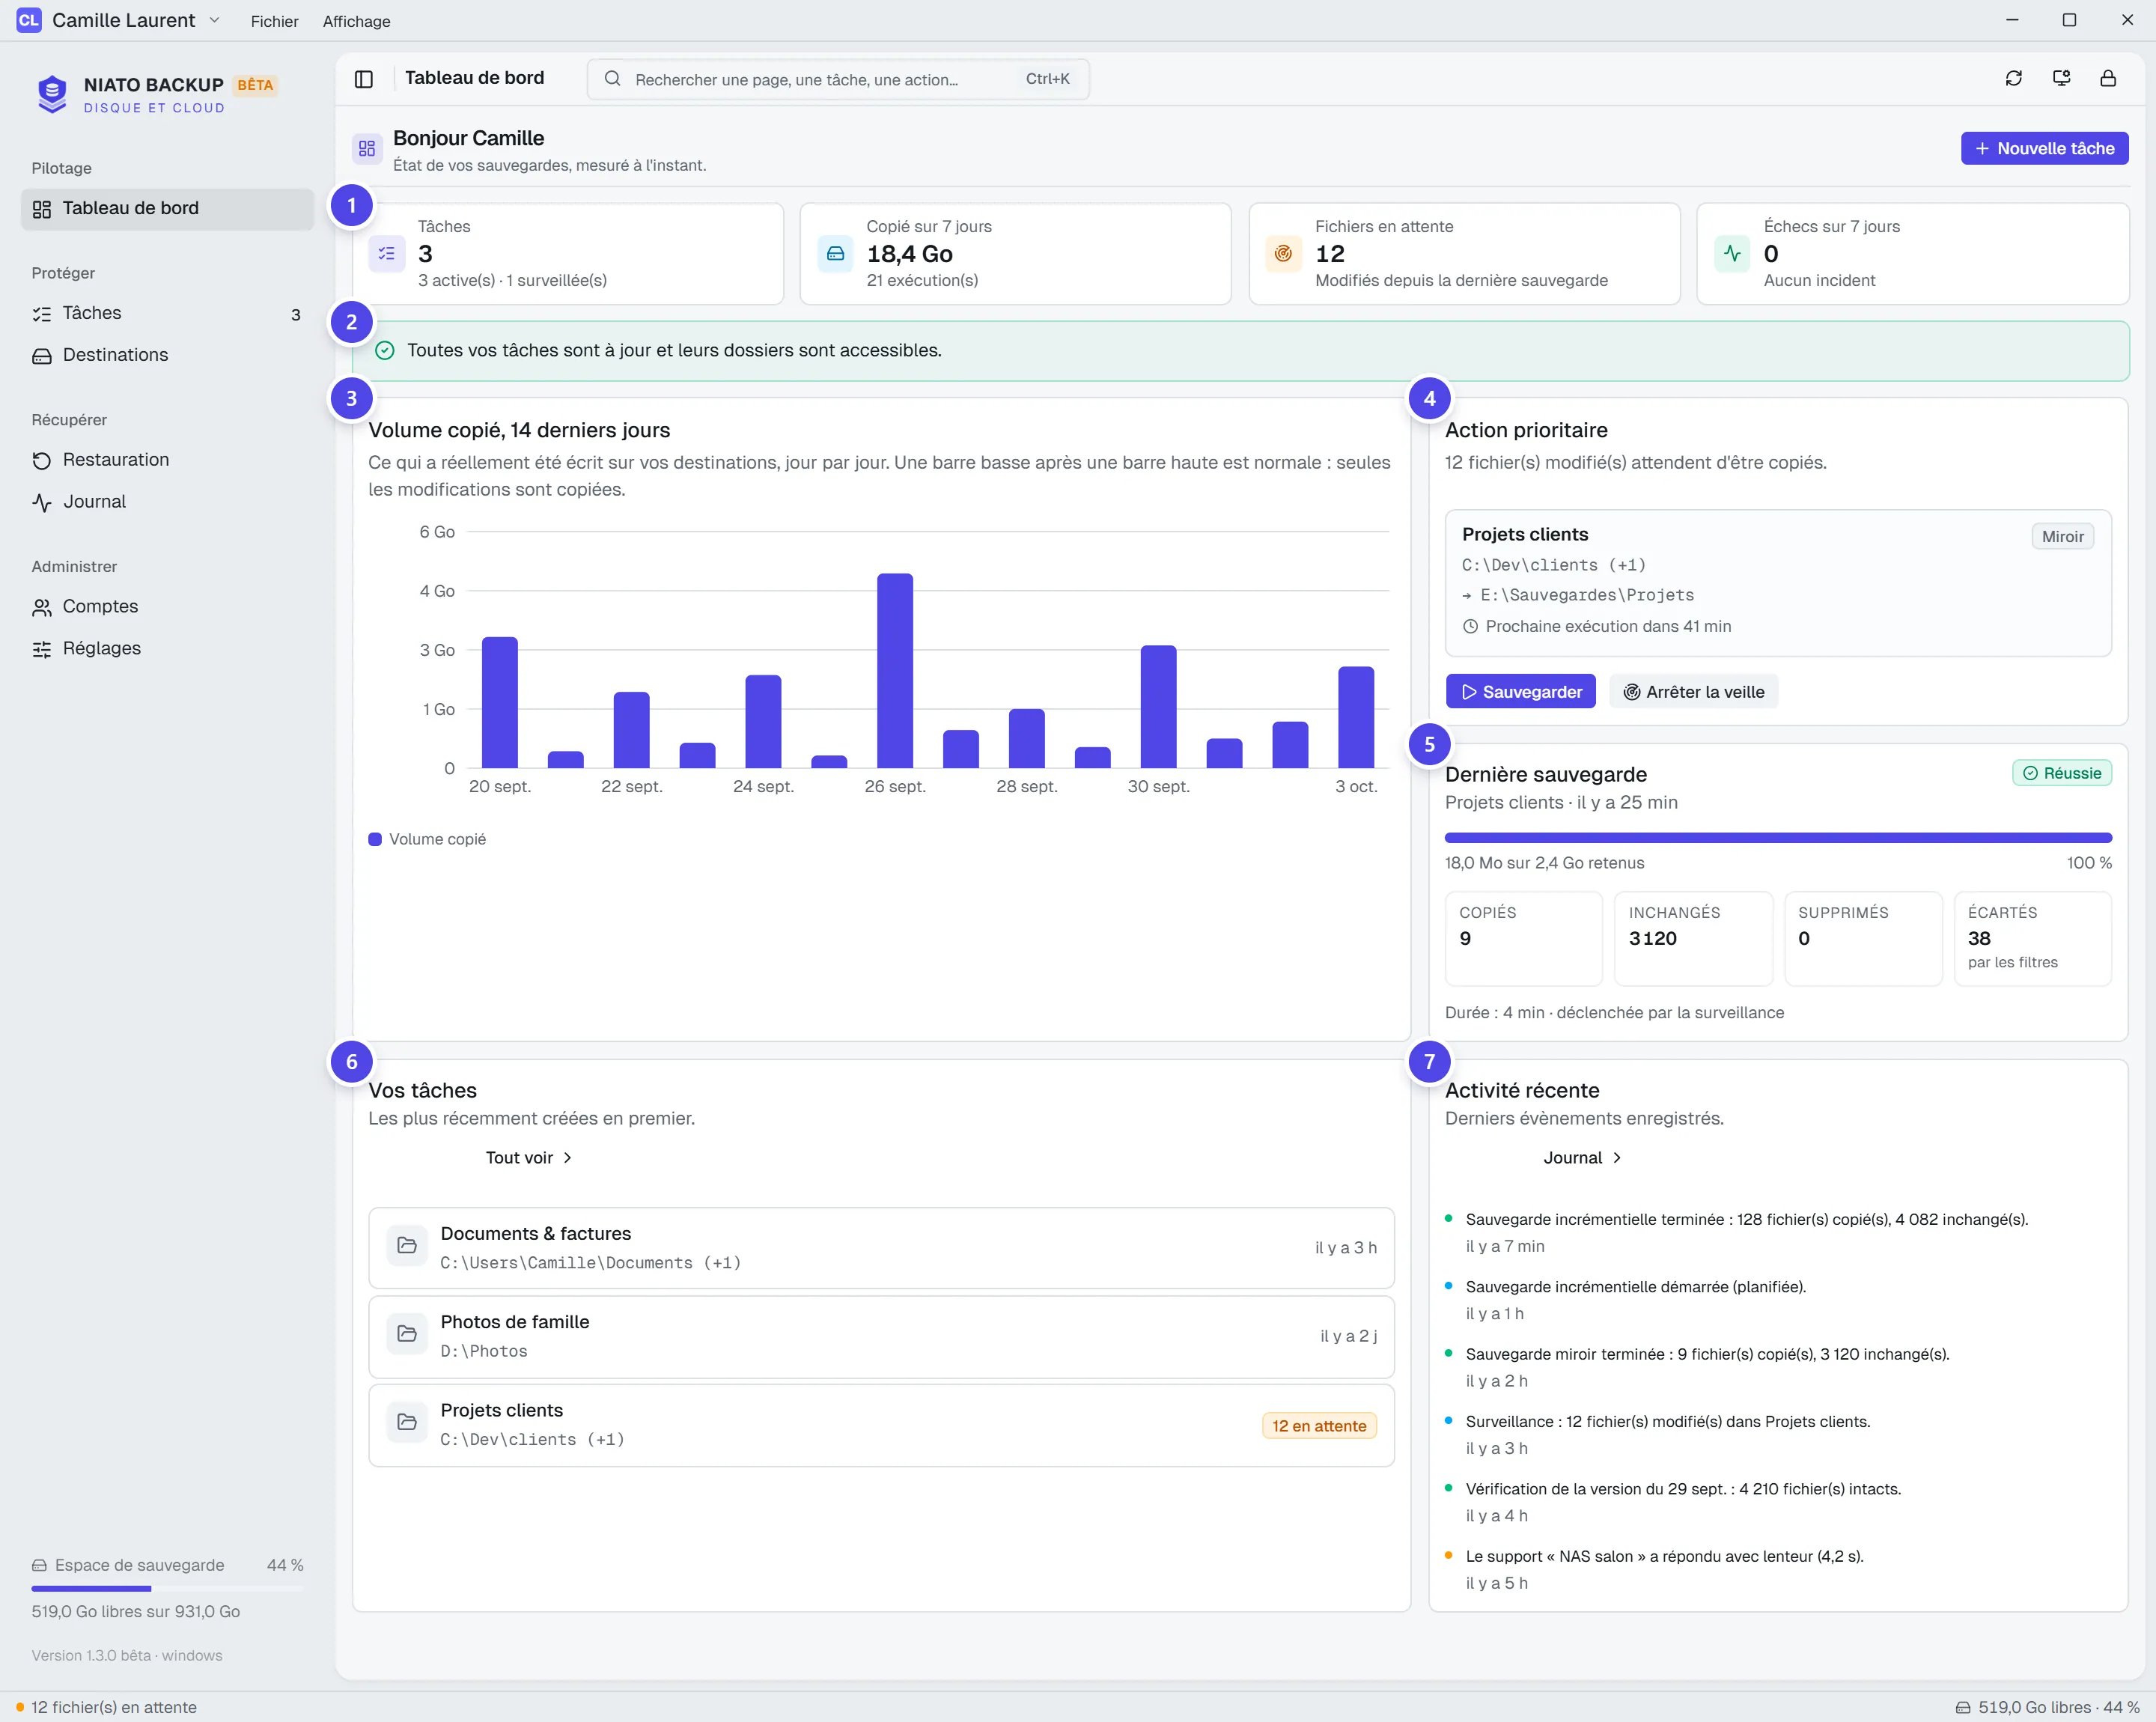Click the Espace de sauvegarde usage bar

(x=167, y=1588)
